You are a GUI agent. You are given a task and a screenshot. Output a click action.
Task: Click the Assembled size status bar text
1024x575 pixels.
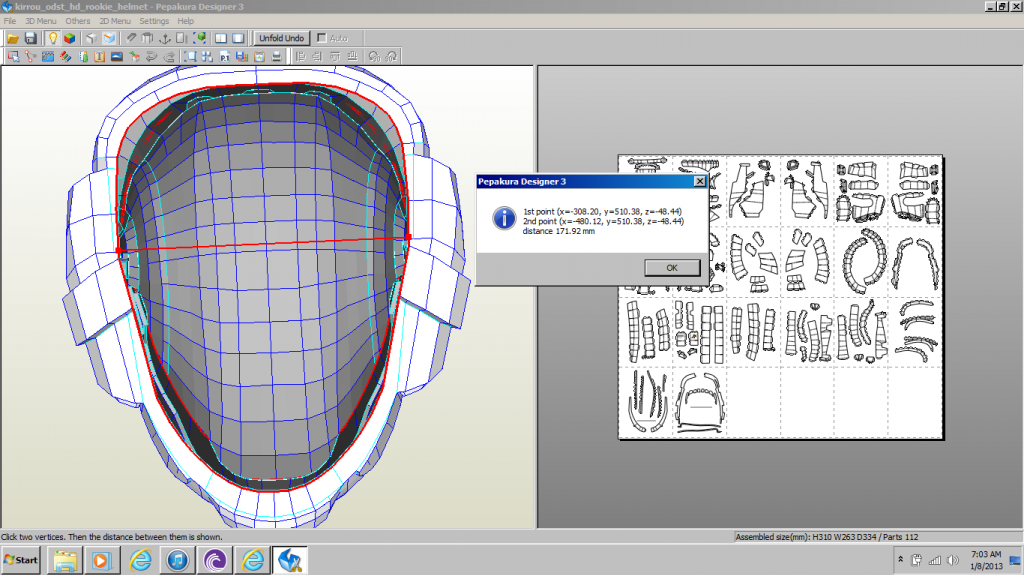pos(827,537)
